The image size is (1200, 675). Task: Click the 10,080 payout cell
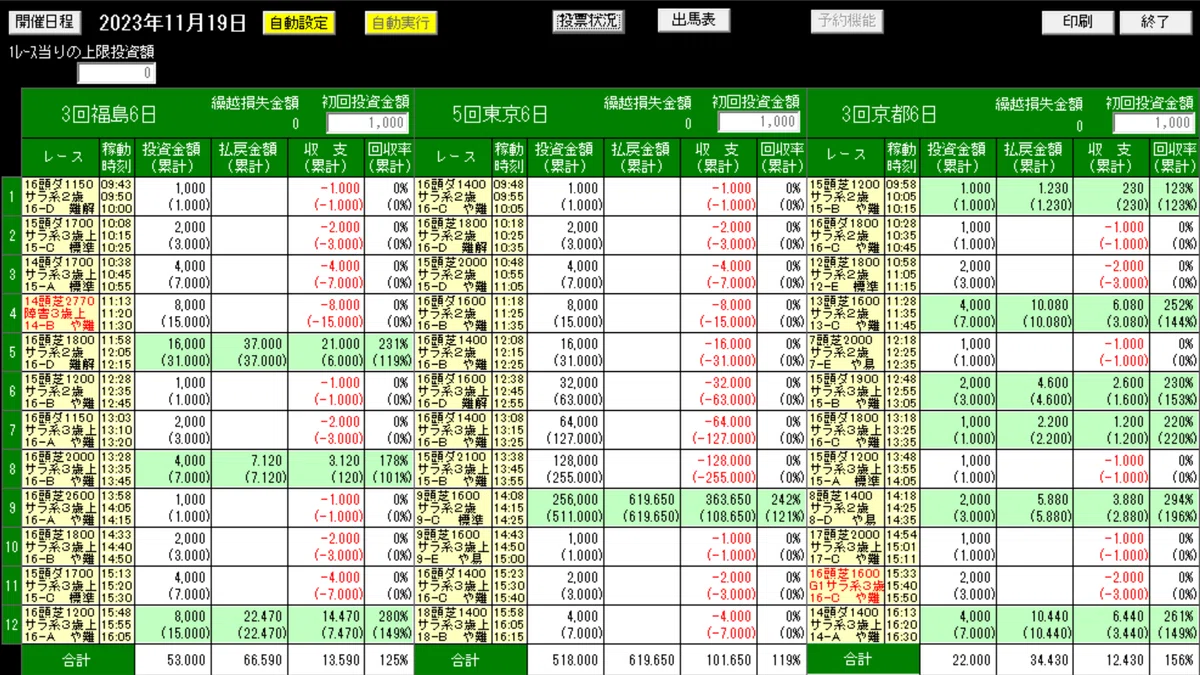tap(1035, 313)
